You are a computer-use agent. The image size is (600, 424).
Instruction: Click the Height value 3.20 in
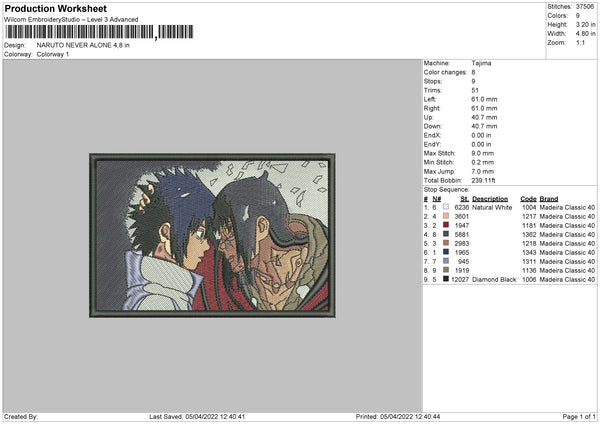tap(585, 24)
